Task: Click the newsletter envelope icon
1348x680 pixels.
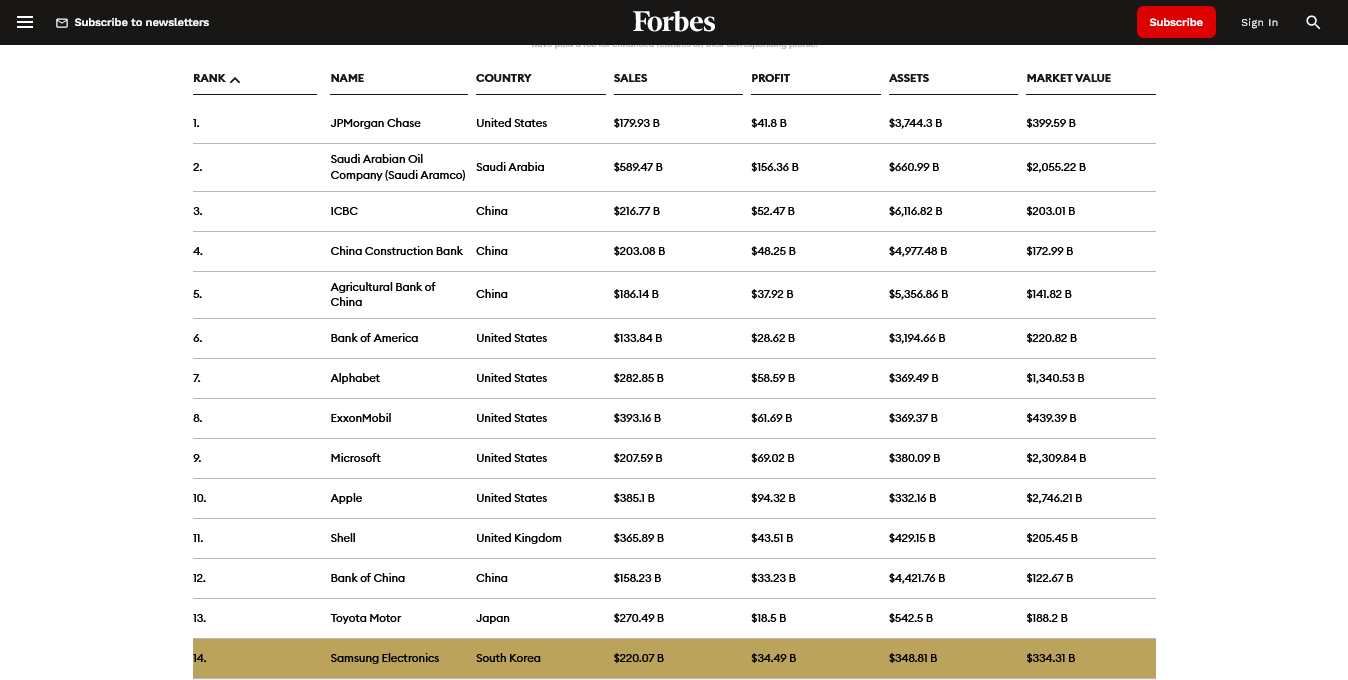Action: click(x=62, y=23)
